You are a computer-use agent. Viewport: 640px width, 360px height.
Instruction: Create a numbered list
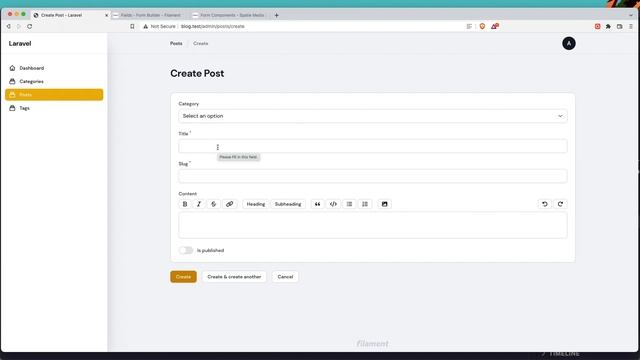point(365,204)
